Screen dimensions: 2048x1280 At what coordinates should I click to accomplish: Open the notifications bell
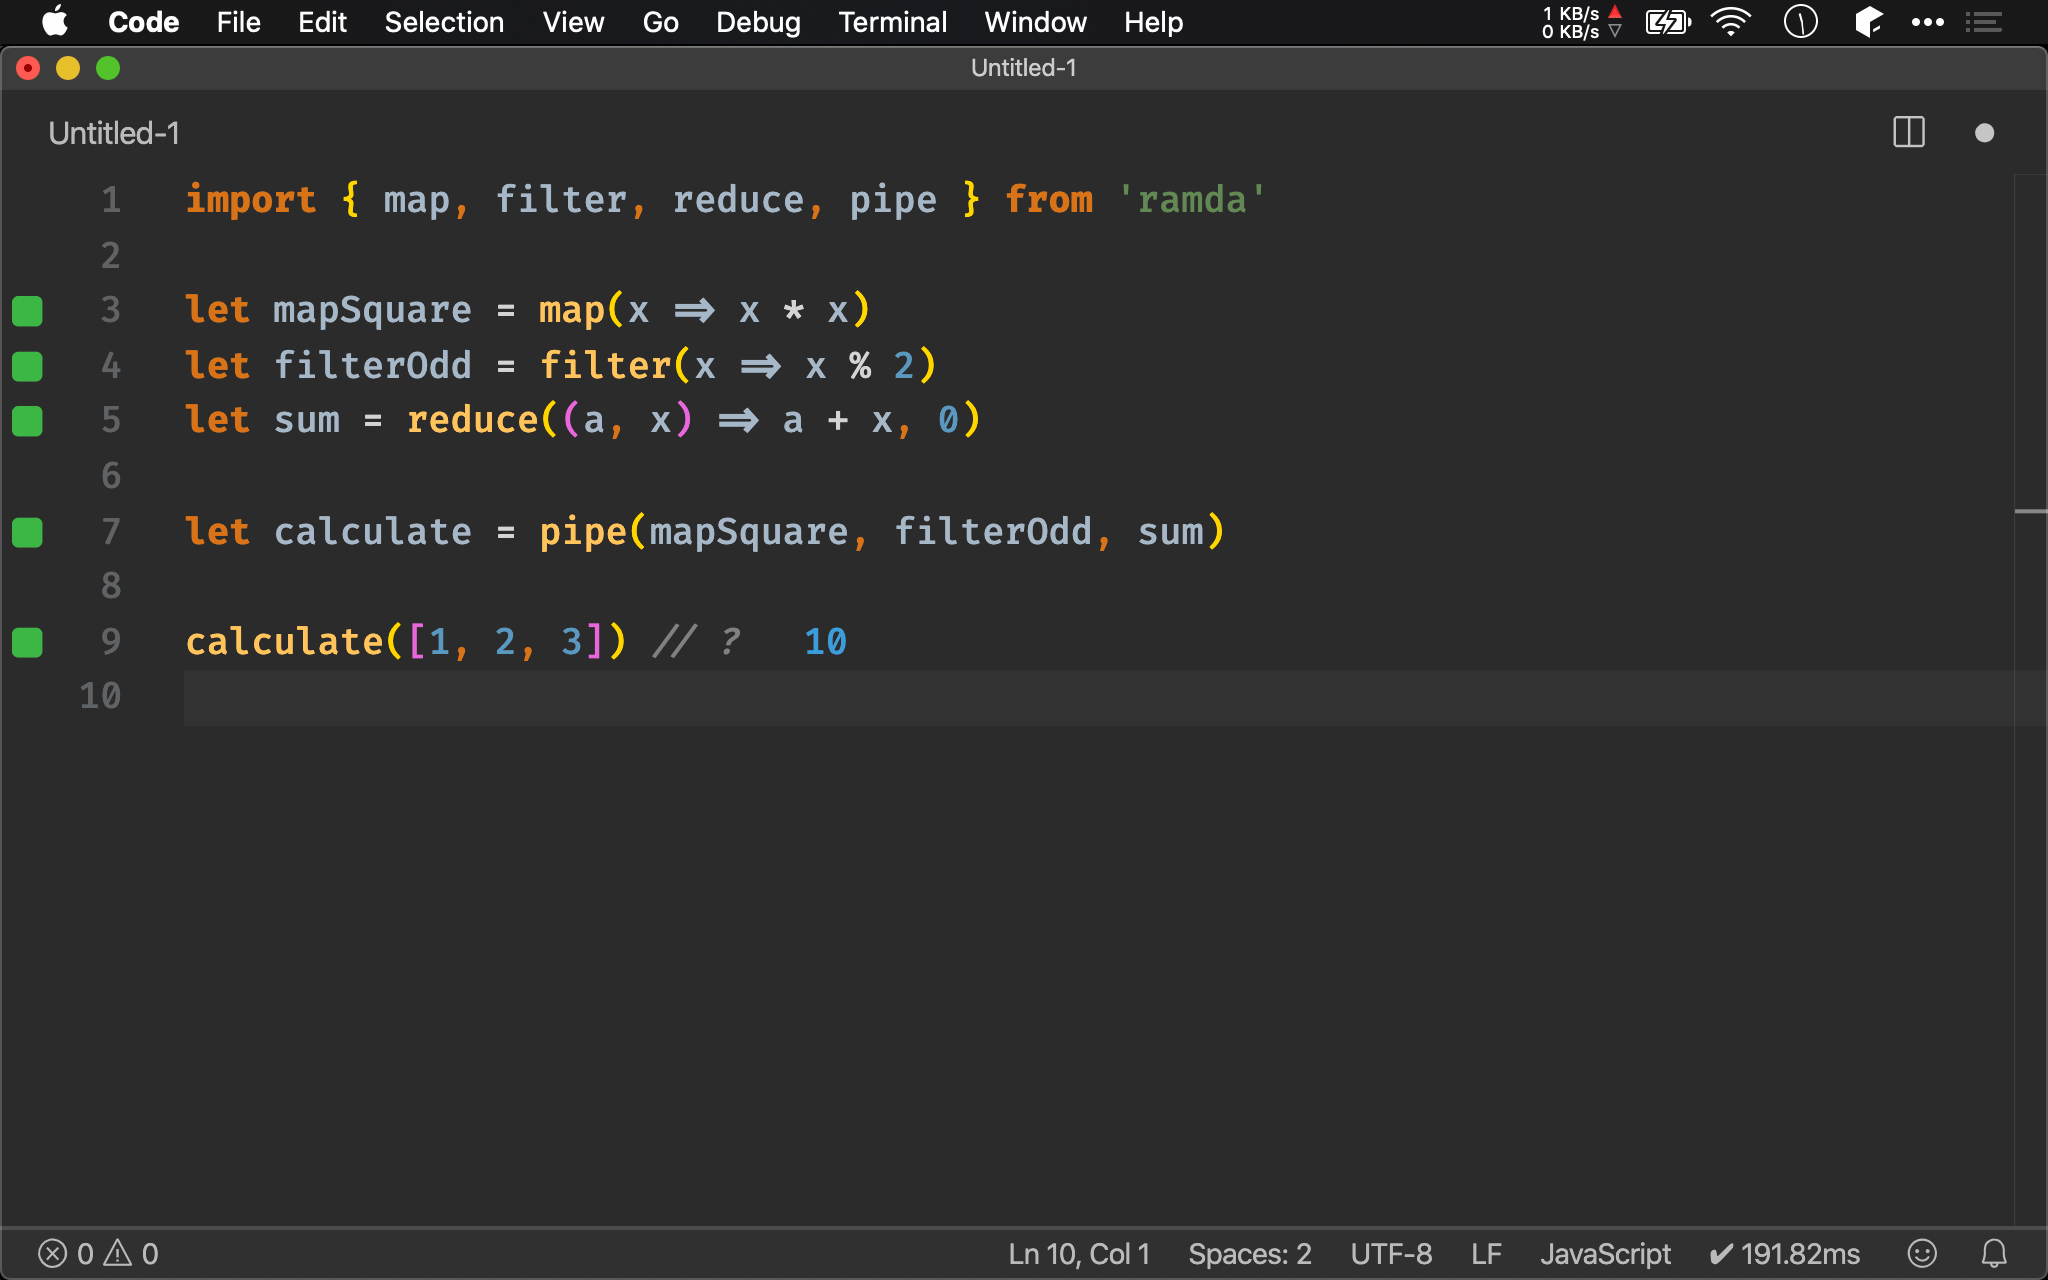1994,1253
